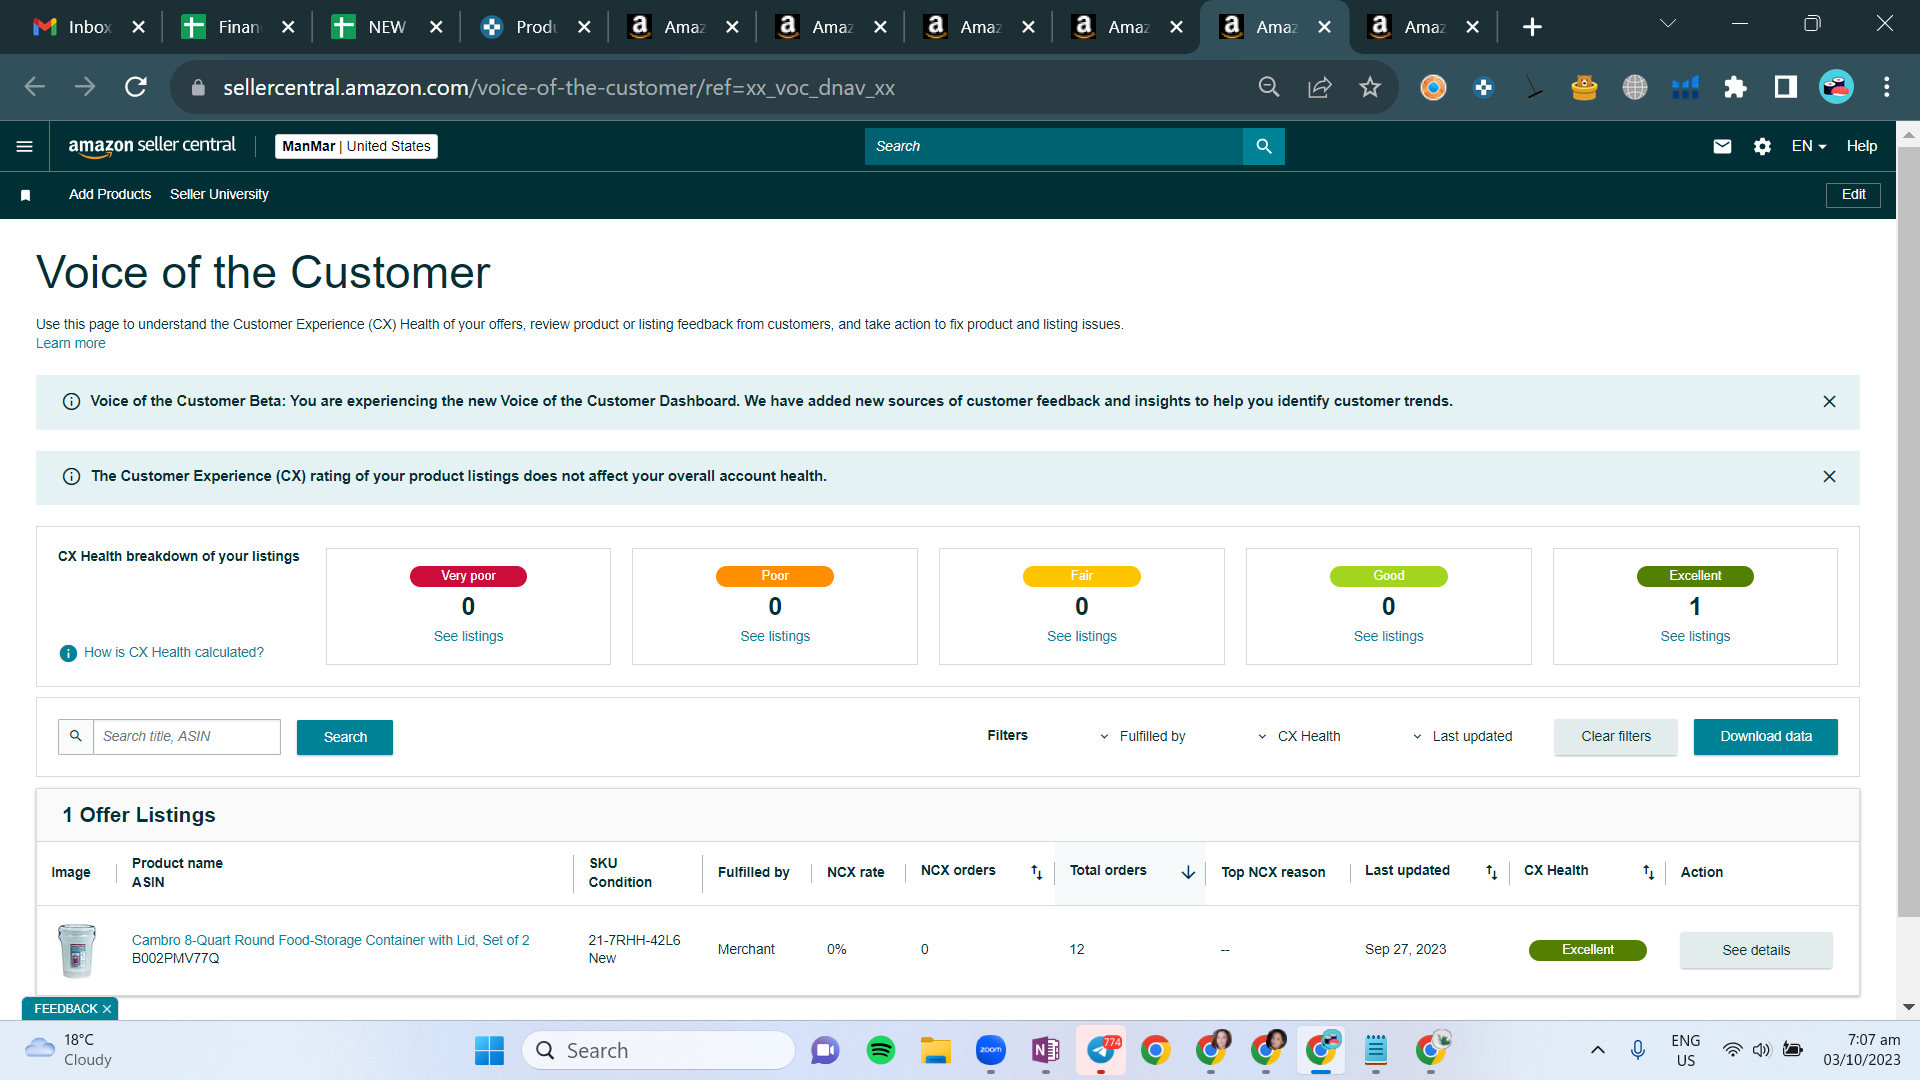1920x1080 pixels.
Task: See listings under Very poor
Action: coord(468,637)
